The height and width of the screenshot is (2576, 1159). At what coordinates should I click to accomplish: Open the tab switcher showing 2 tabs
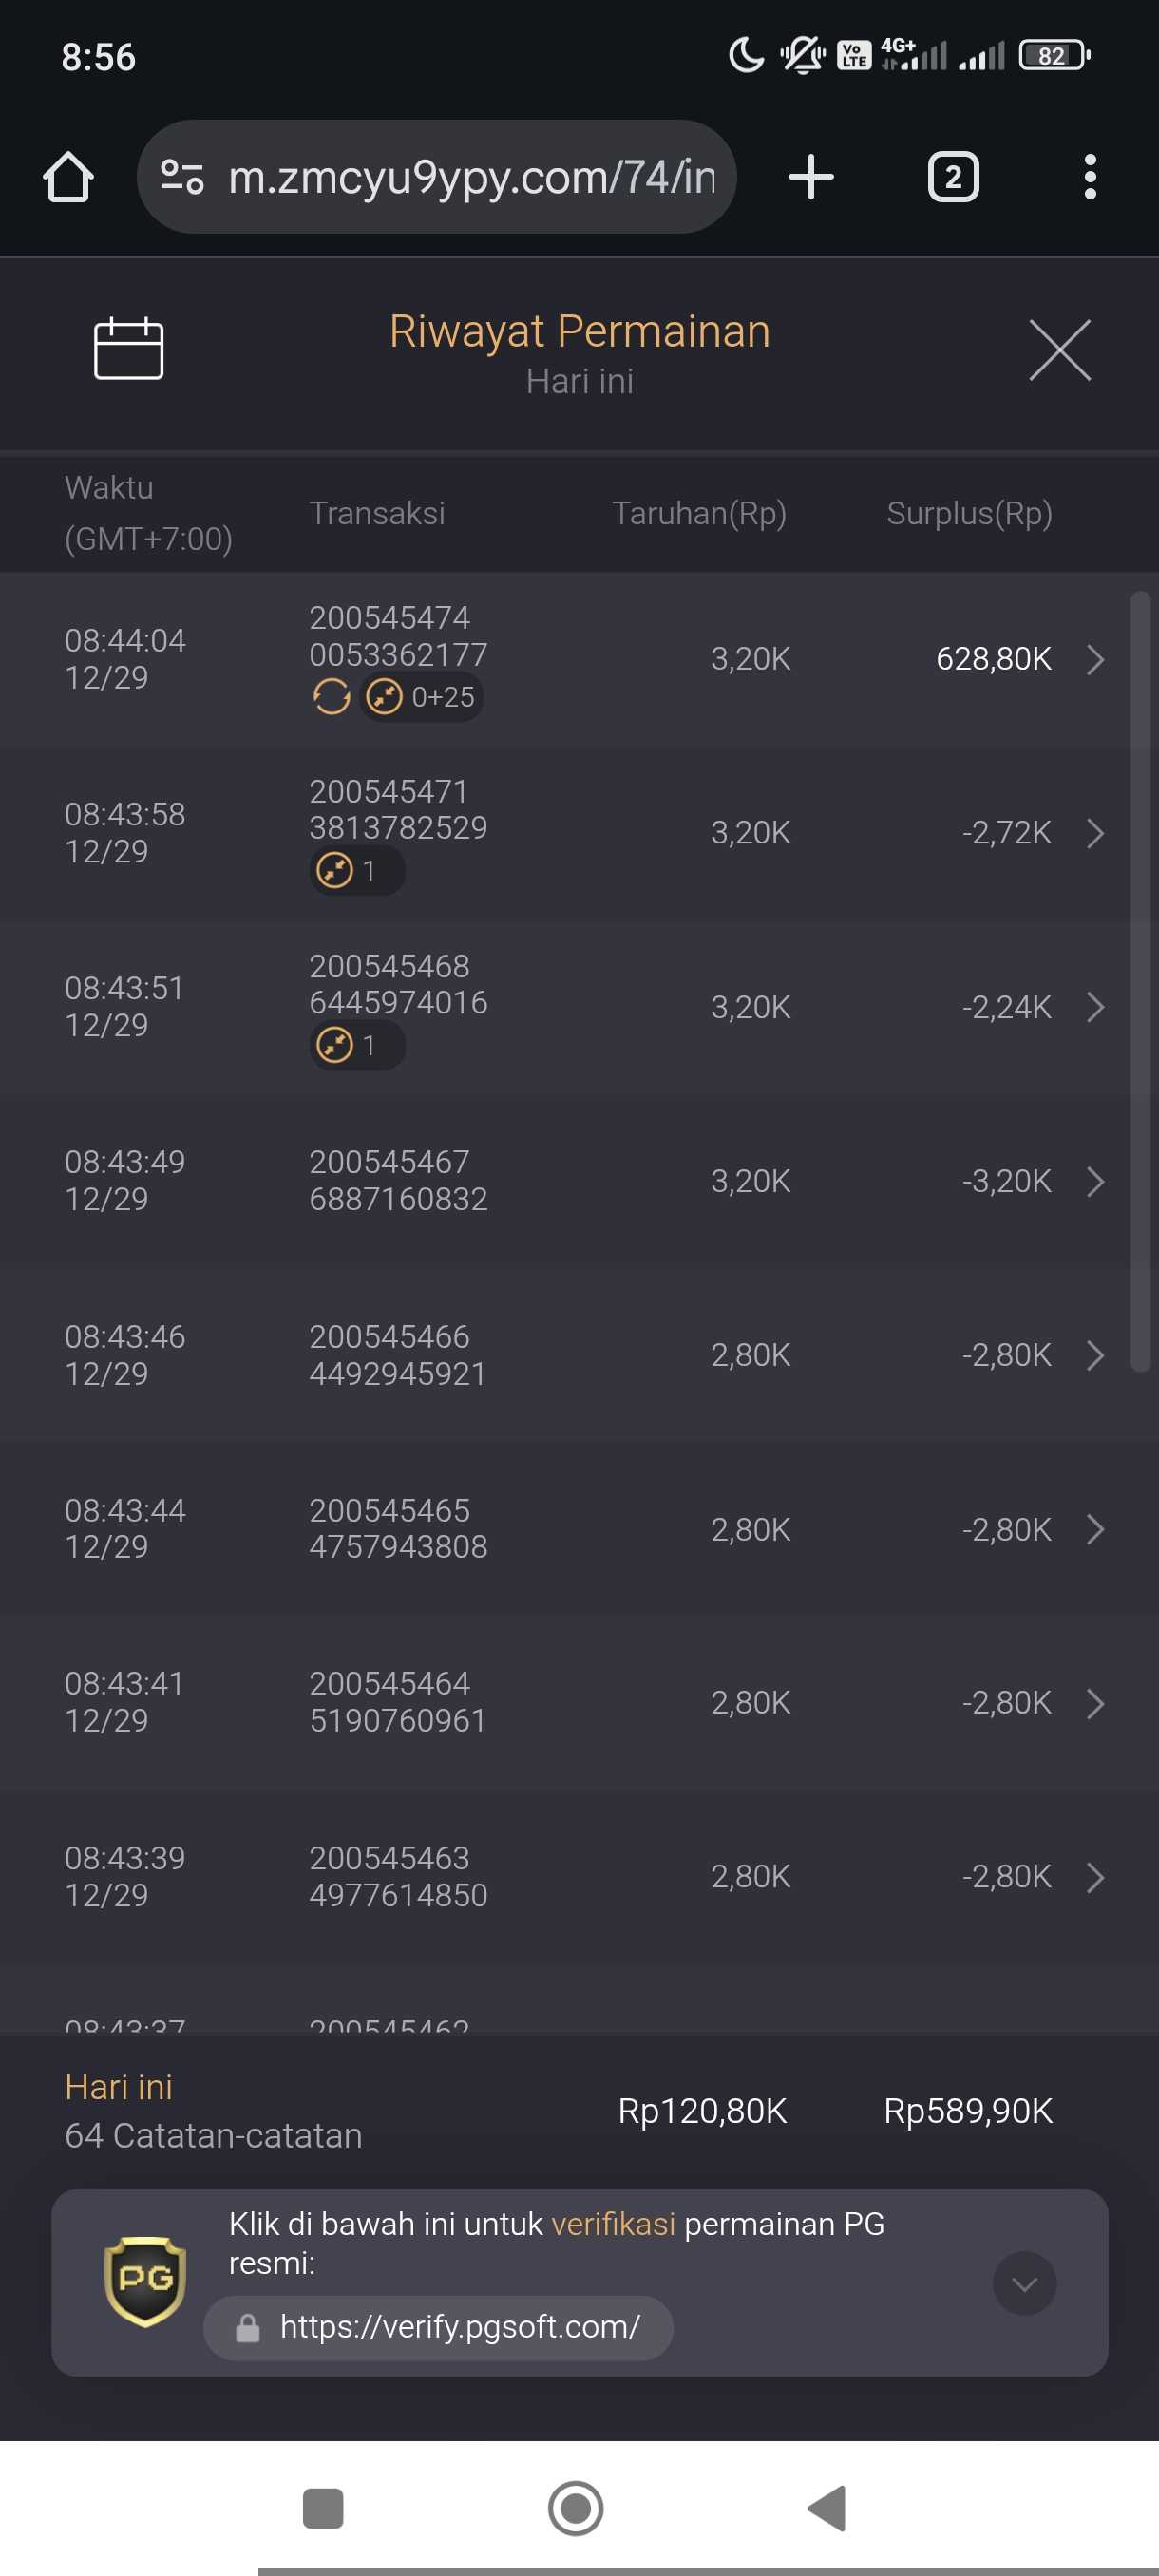point(952,177)
